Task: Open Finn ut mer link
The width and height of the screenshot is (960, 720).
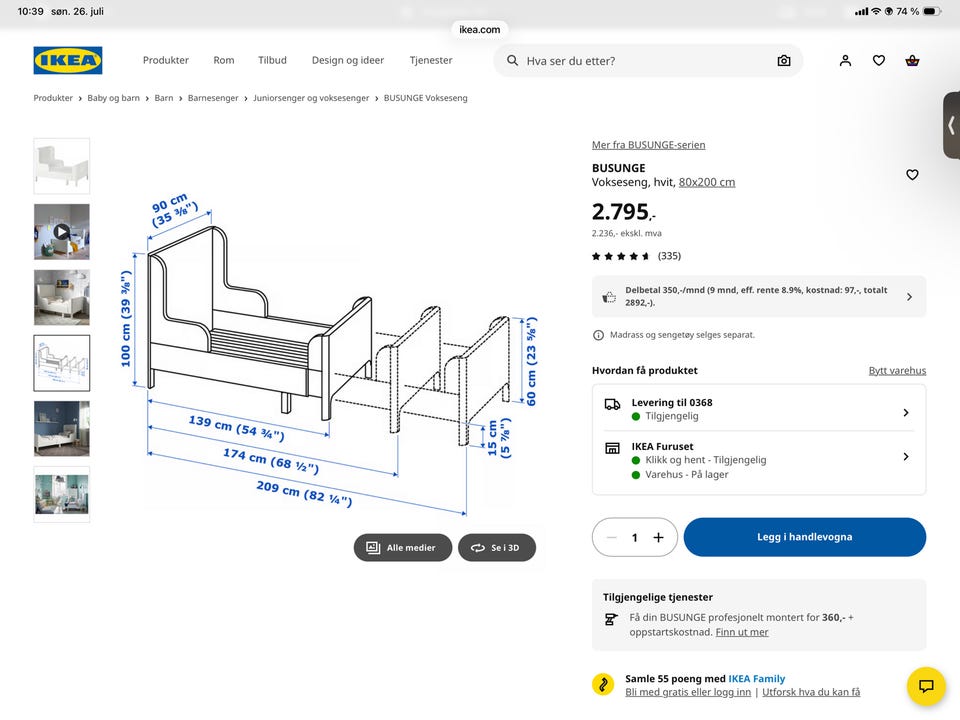Action: 741,632
